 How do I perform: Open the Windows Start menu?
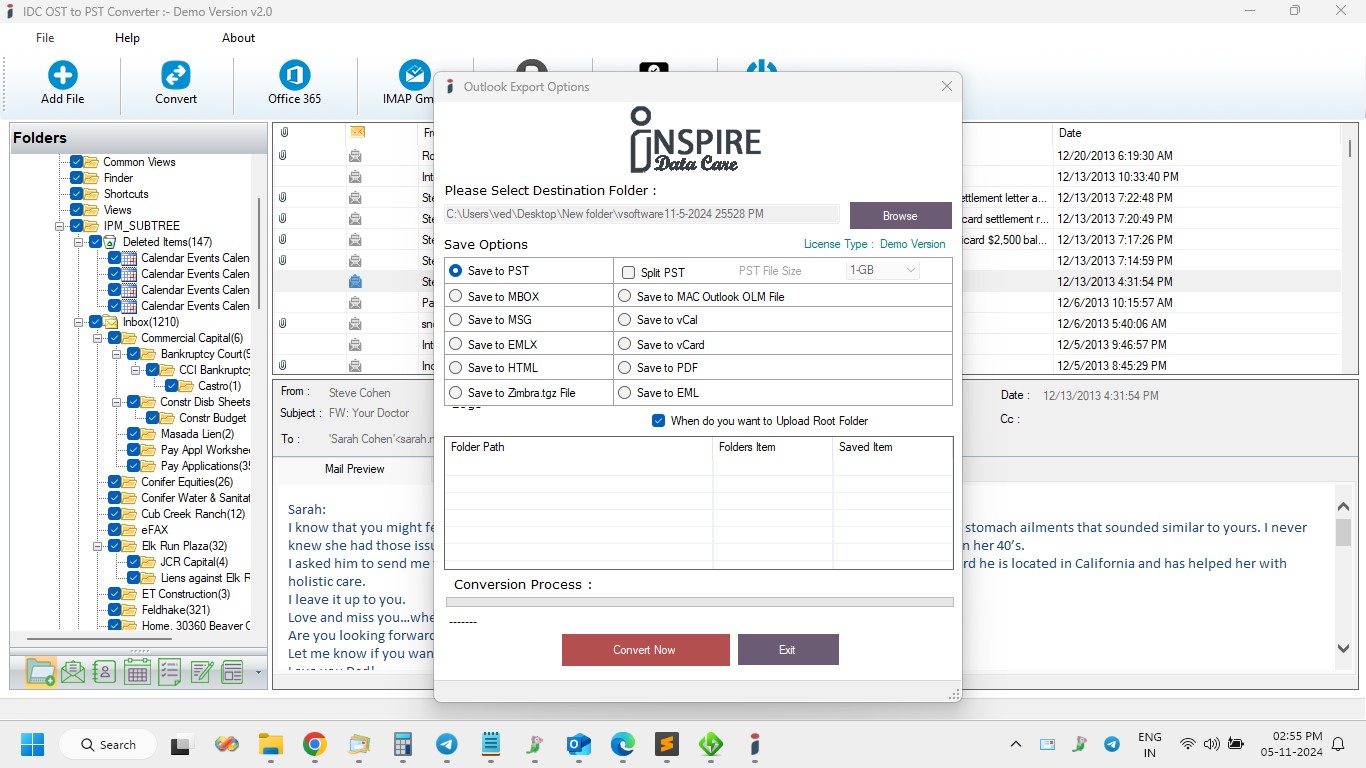point(32,744)
